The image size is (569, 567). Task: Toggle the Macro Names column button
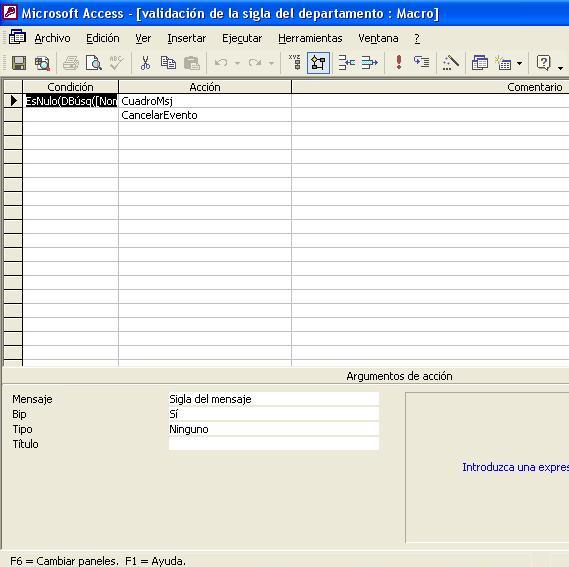coord(295,63)
